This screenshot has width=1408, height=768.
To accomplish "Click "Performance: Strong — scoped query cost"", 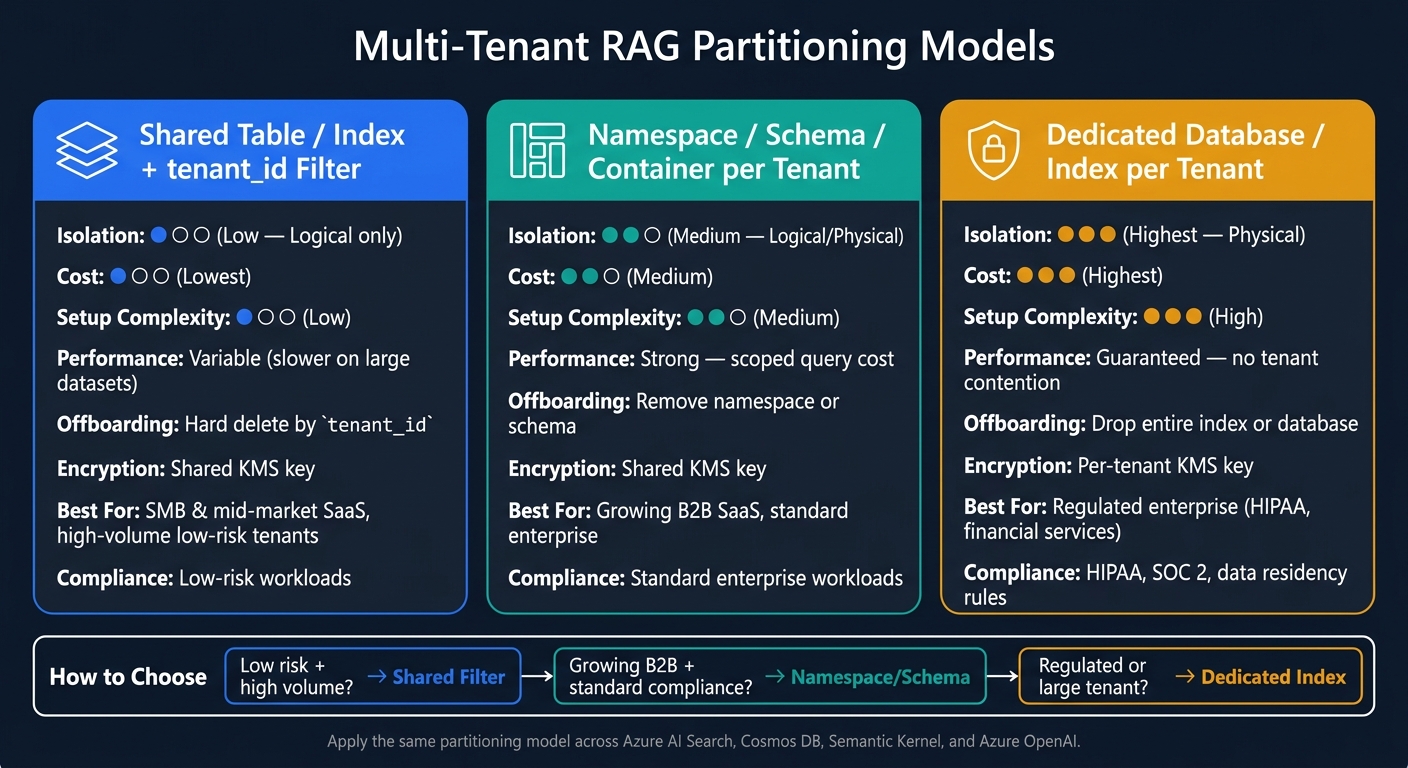I will click(701, 358).
